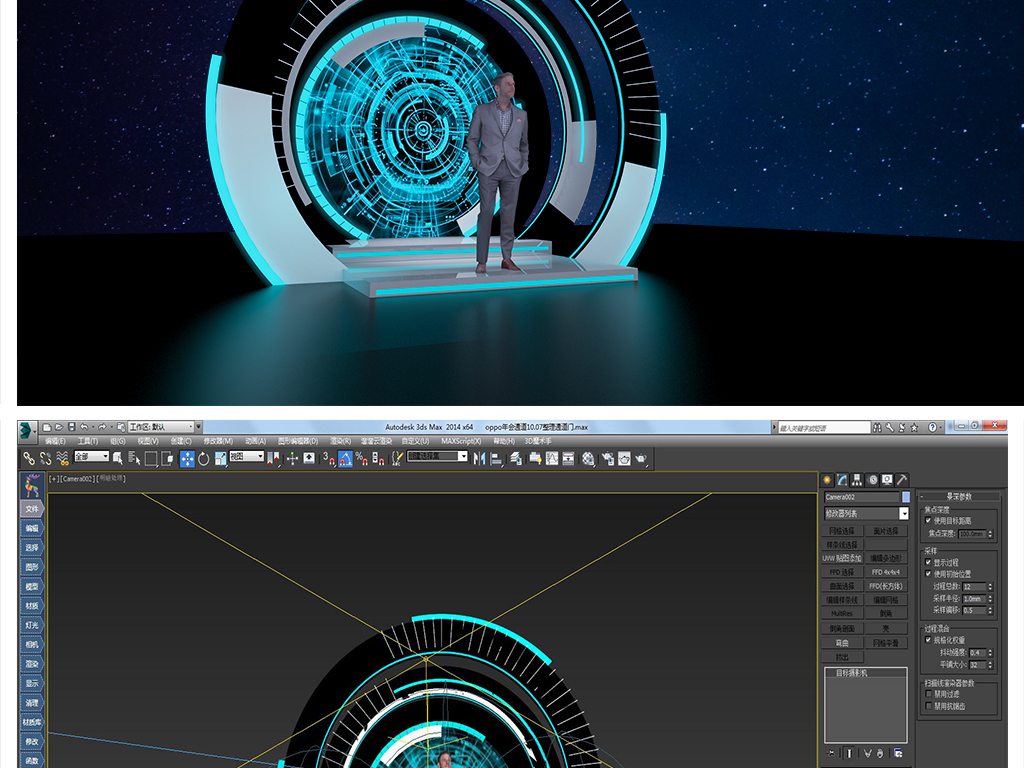Viewport: 1024px width, 768px height.
Task: Open the Utilities hammer panel tab
Action: pos(902,480)
